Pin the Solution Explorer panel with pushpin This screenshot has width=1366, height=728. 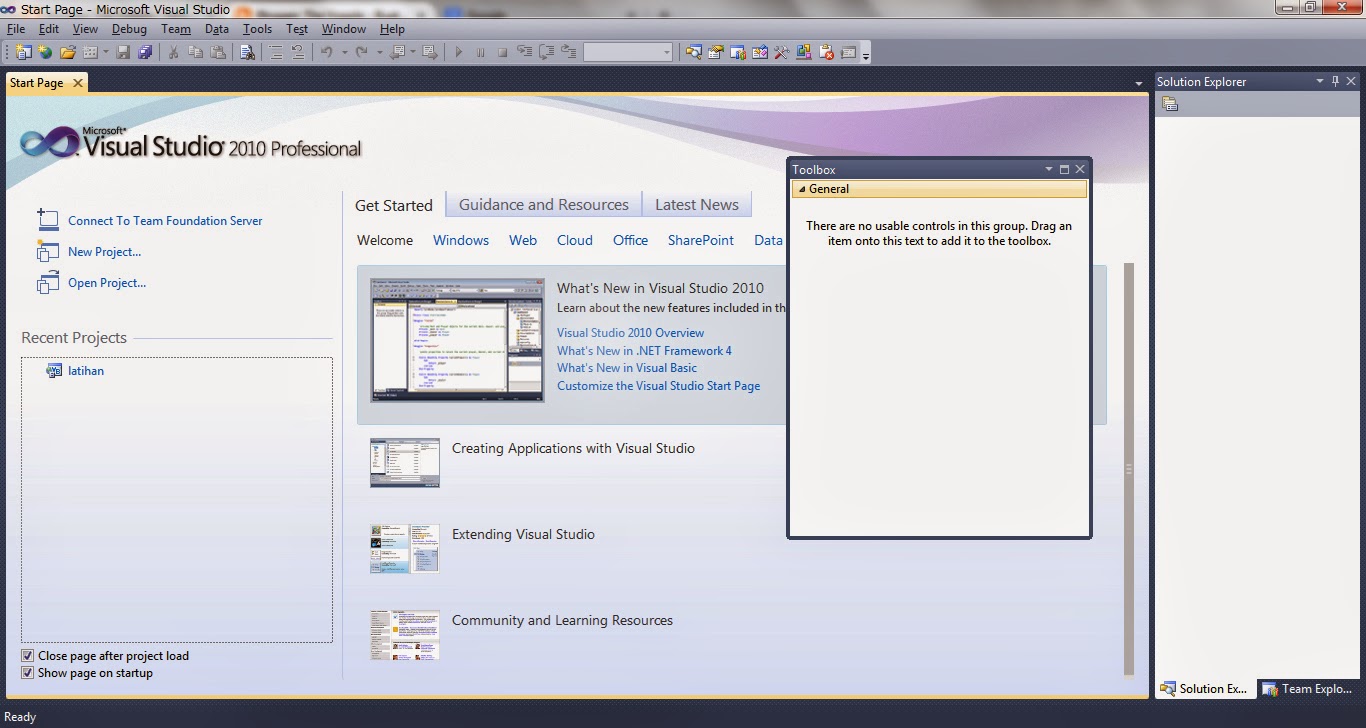coord(1334,81)
